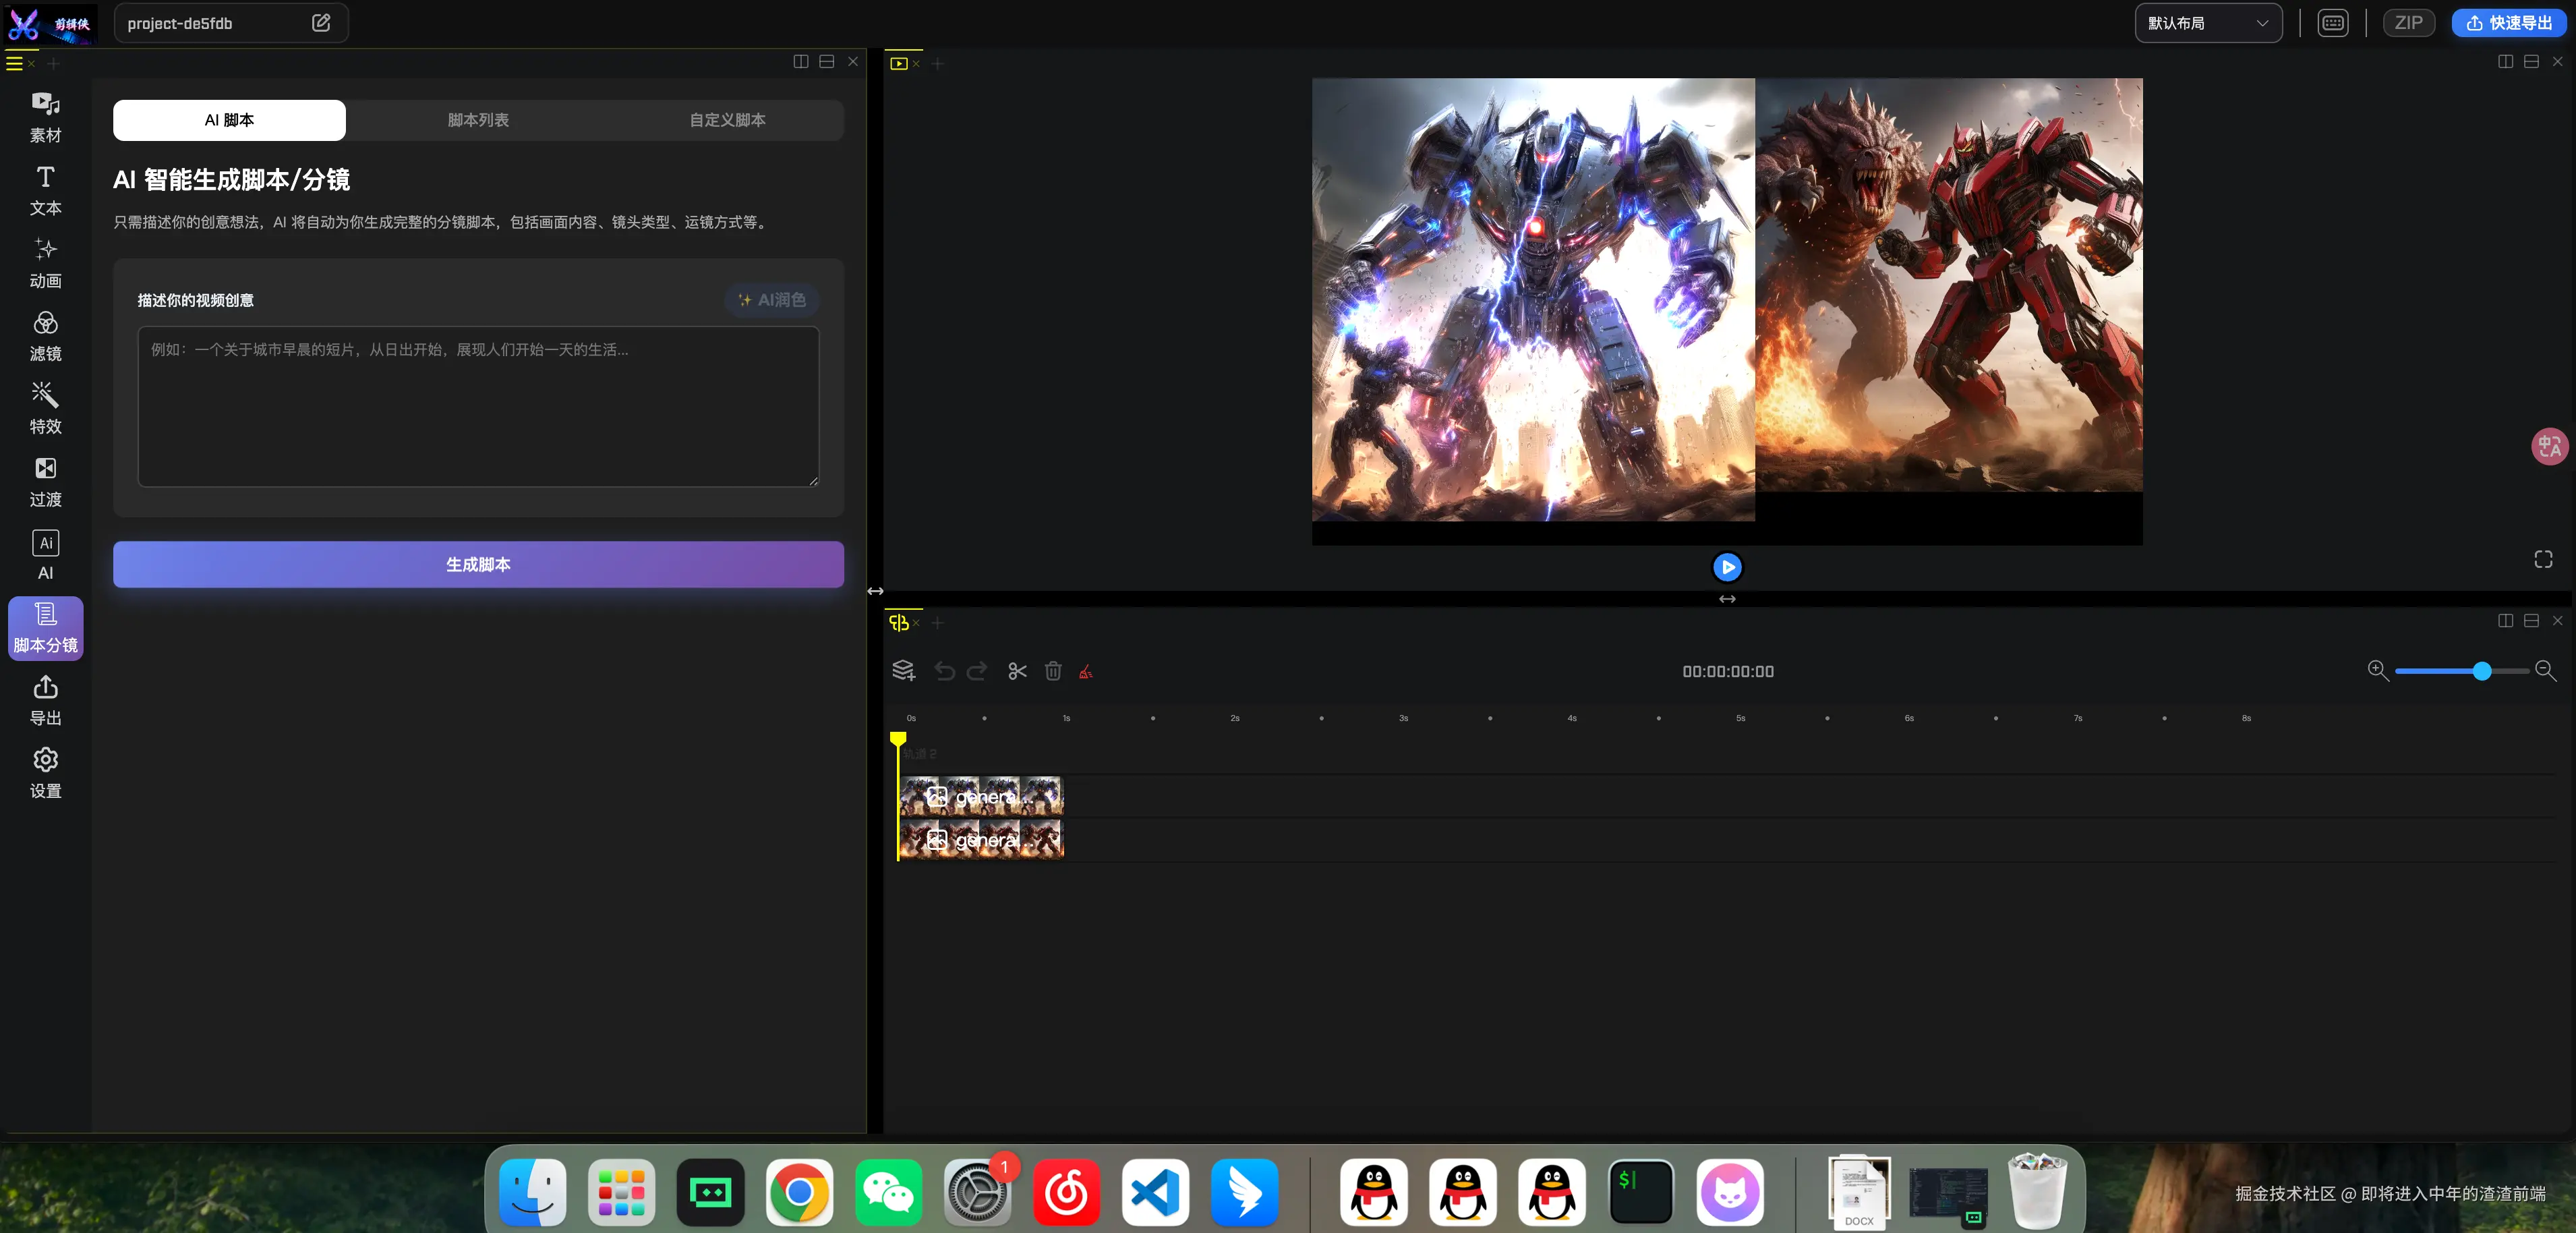Open the 滤镜 filter panel

(45, 335)
